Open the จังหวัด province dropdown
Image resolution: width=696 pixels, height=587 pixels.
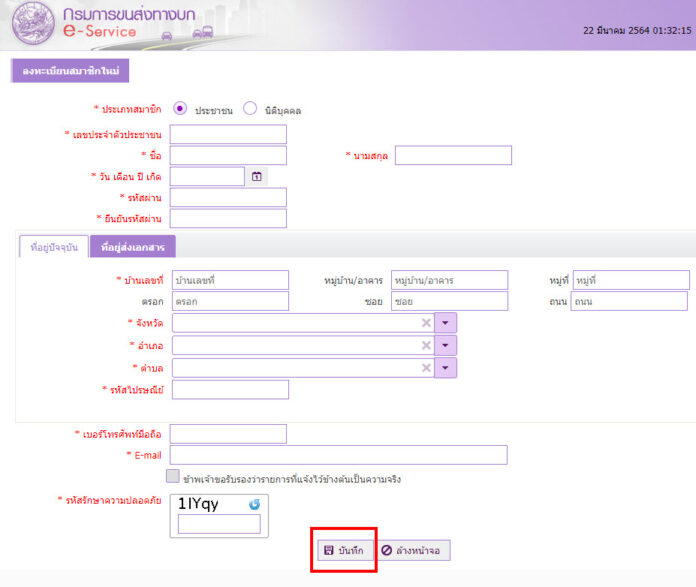pos(445,322)
